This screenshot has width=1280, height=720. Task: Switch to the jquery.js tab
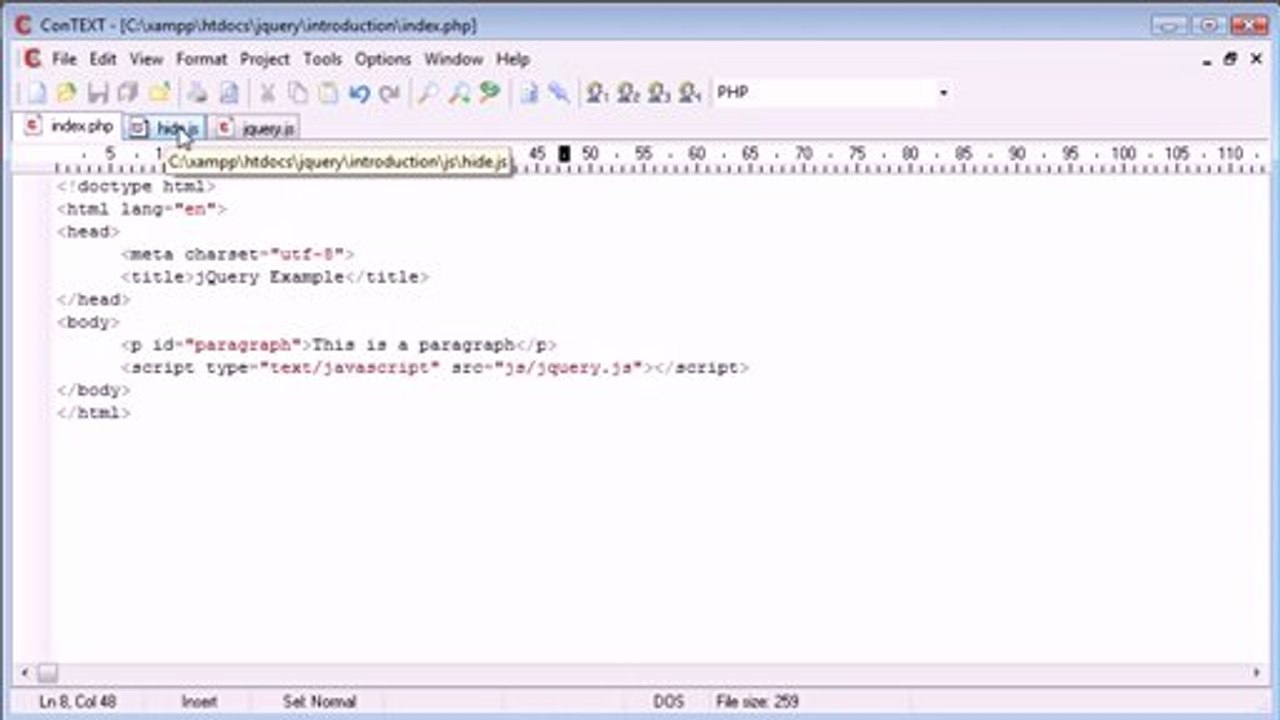coord(255,128)
